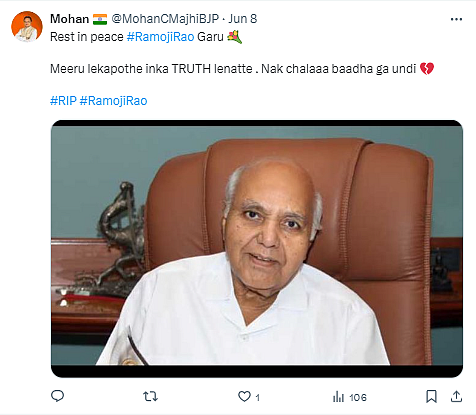The image size is (476, 415).
Task: Click the Indian flag emoji beside Mohan
Action: coord(100,19)
